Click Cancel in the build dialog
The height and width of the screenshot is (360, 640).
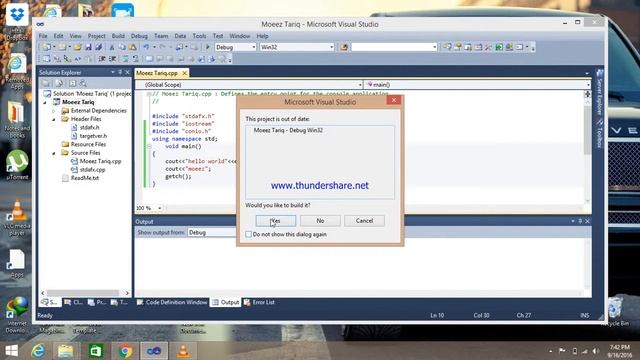click(x=364, y=221)
